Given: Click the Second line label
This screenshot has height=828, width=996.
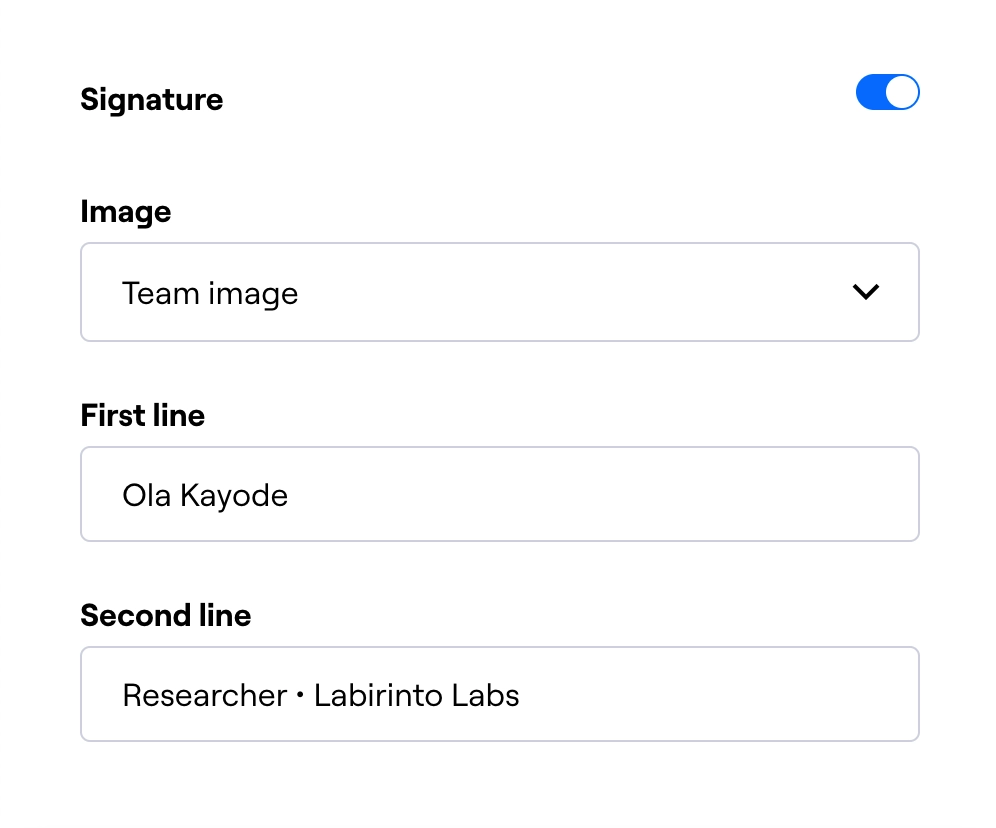Looking at the screenshot, I should (166, 616).
